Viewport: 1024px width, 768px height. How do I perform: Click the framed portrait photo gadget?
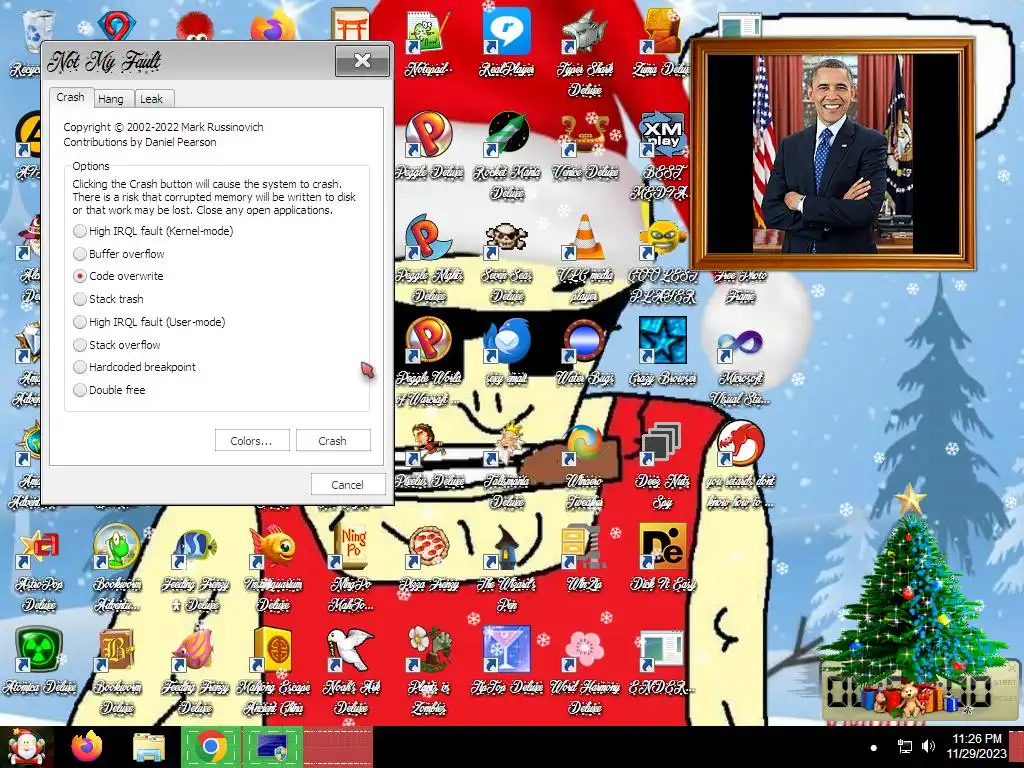pos(832,154)
